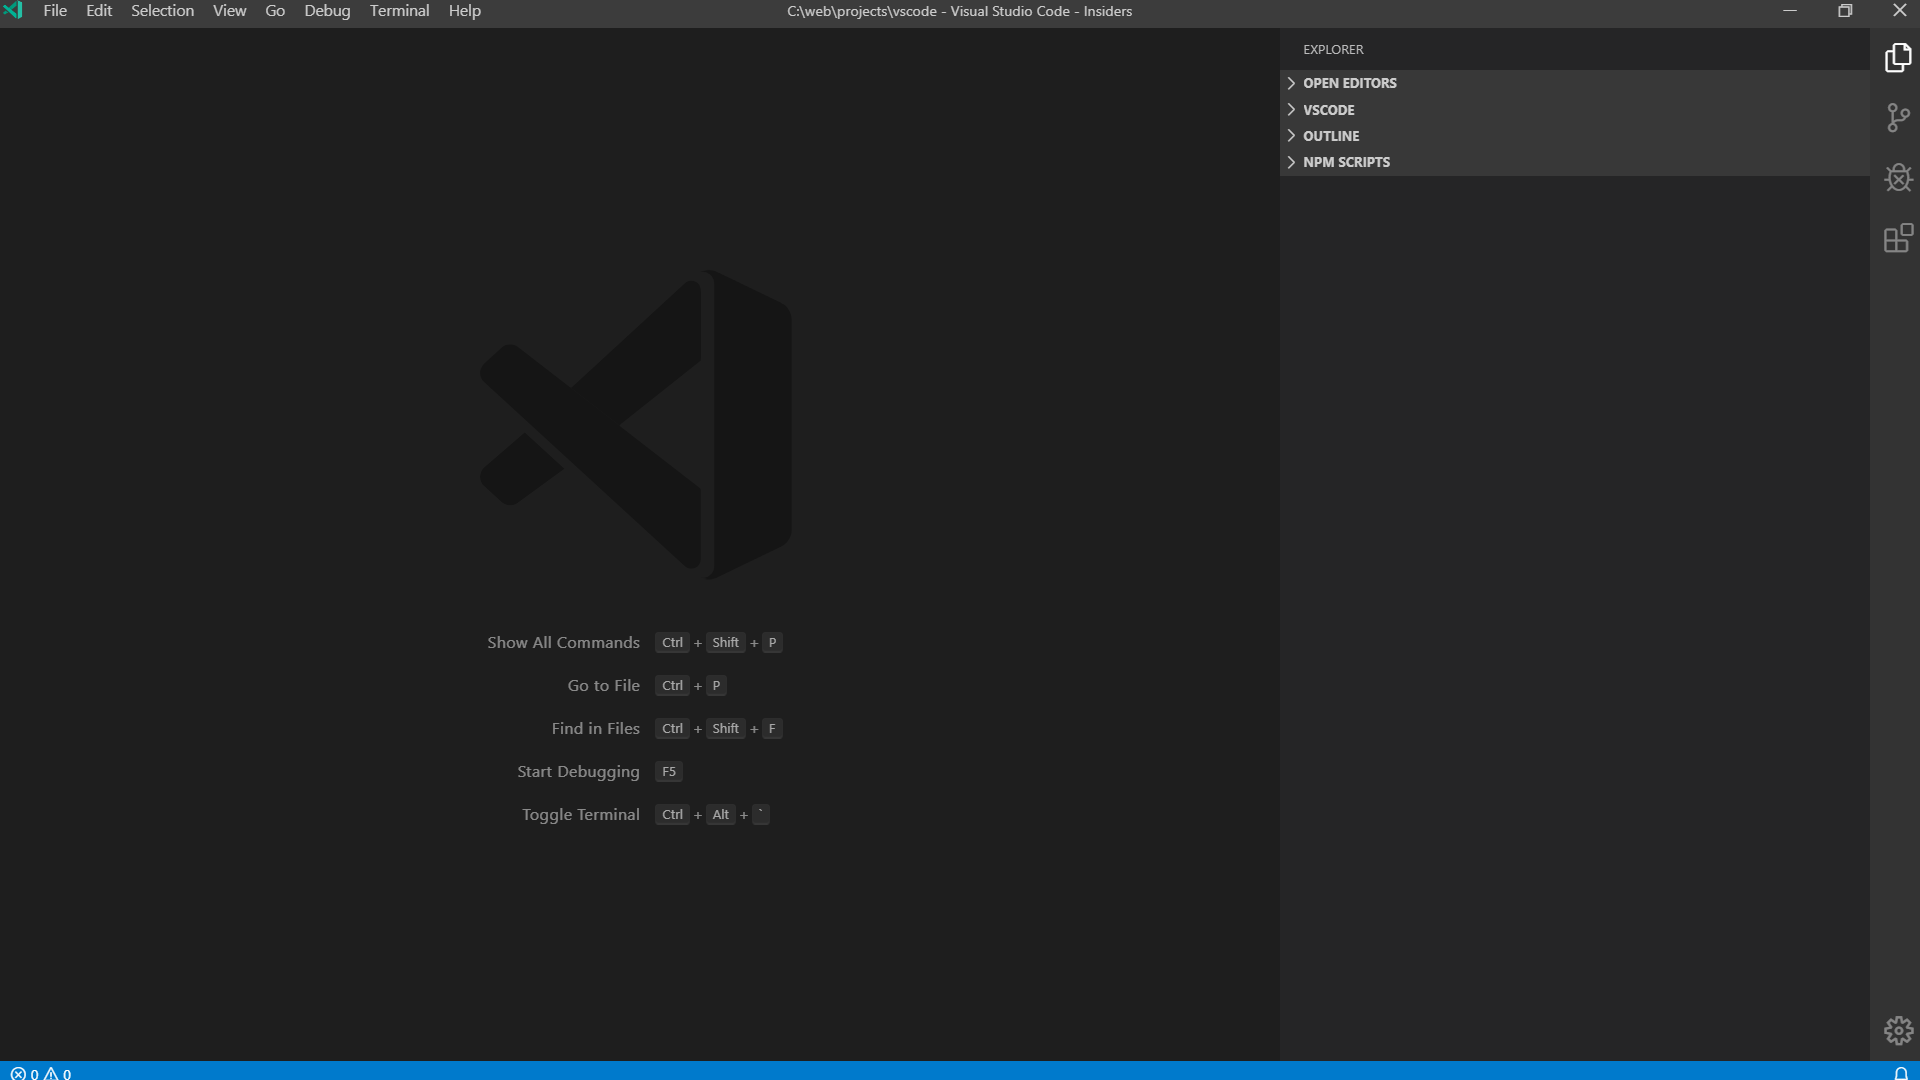Open the Extensions icon
This screenshot has width=1920, height=1080.
tap(1896, 238)
